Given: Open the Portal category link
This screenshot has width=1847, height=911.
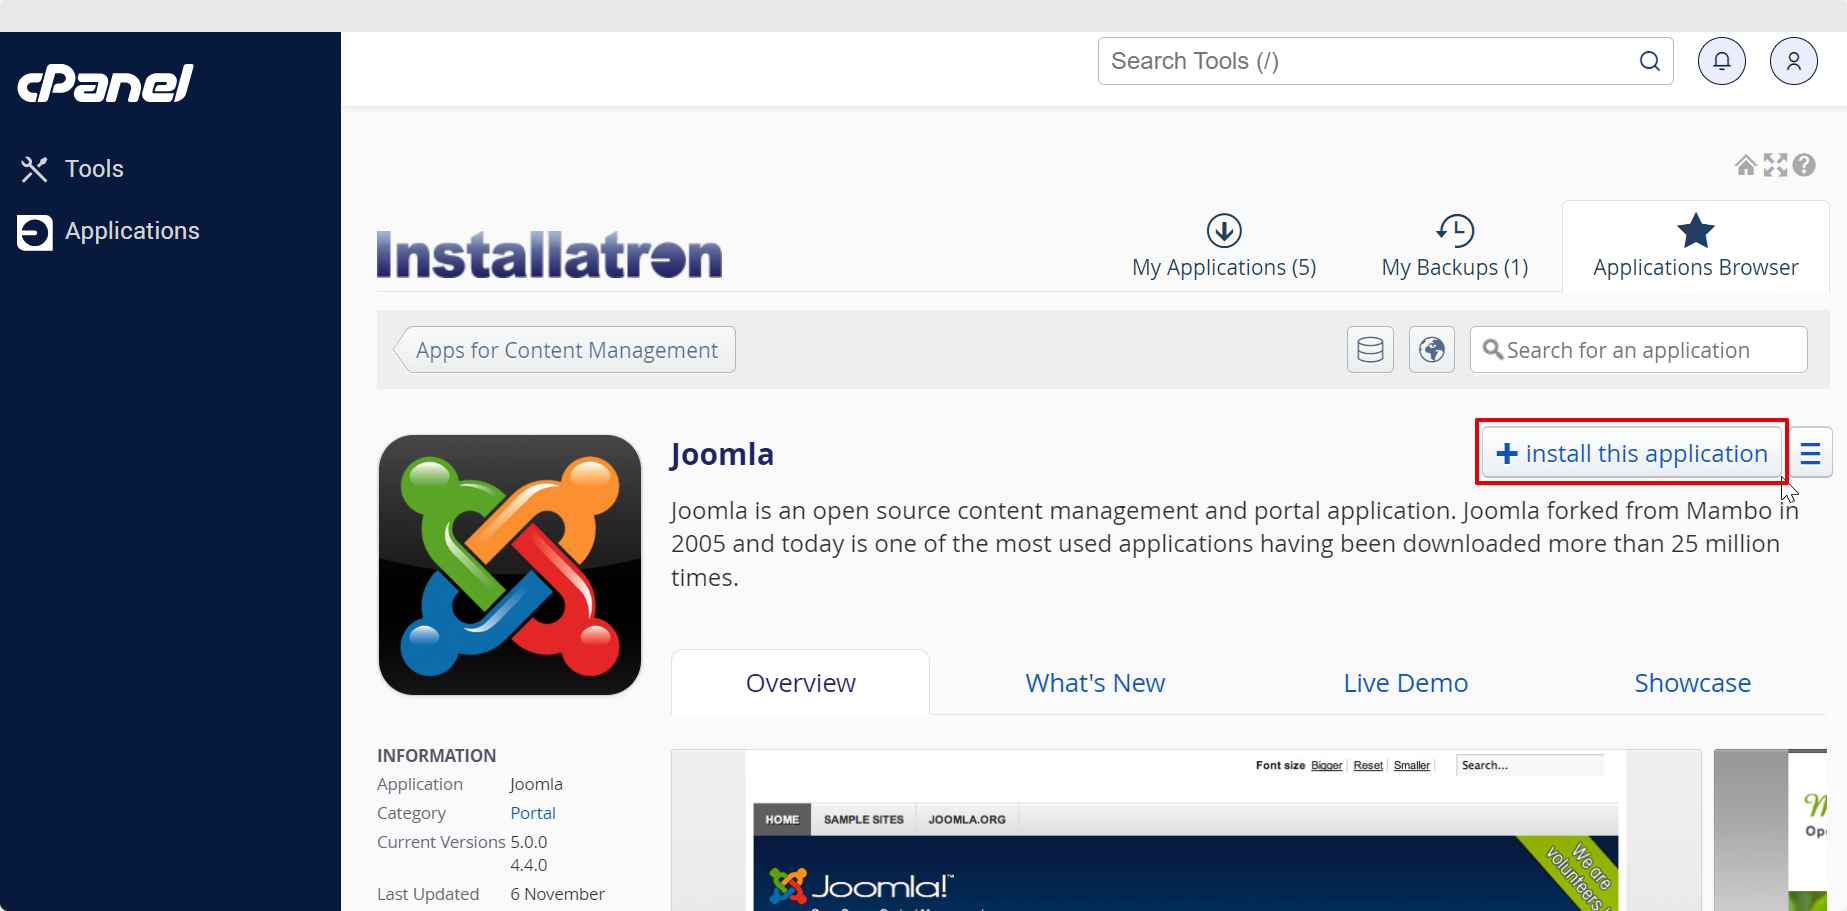Looking at the screenshot, I should [x=532, y=813].
